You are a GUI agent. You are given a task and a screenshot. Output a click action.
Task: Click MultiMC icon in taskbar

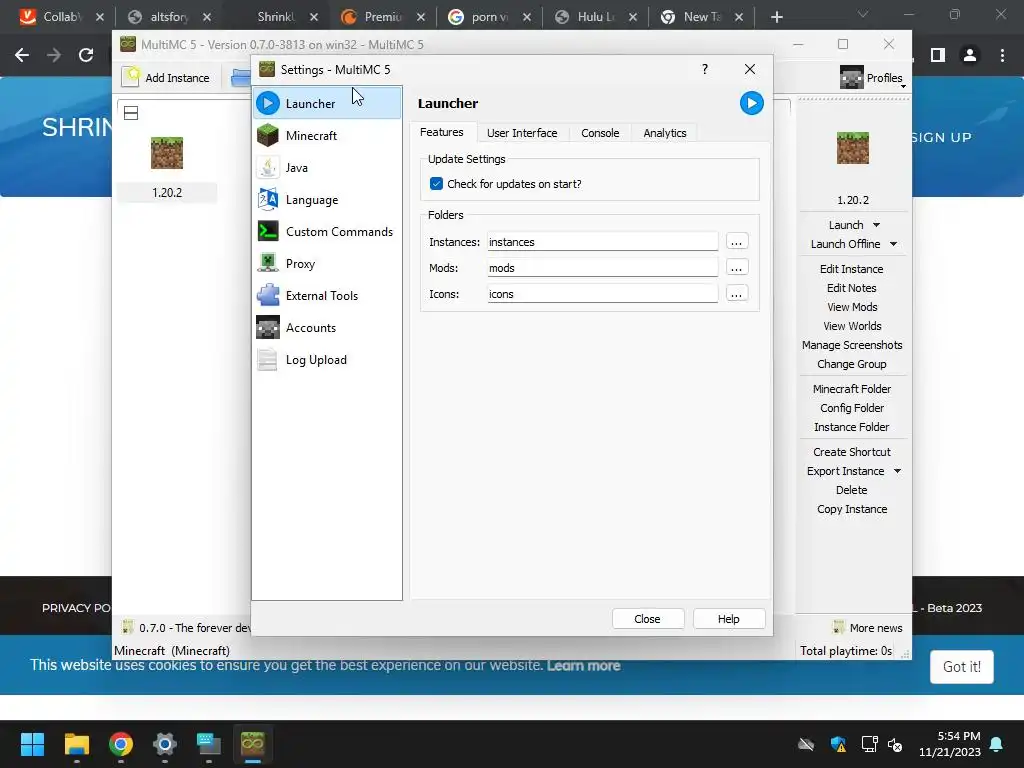(253, 744)
